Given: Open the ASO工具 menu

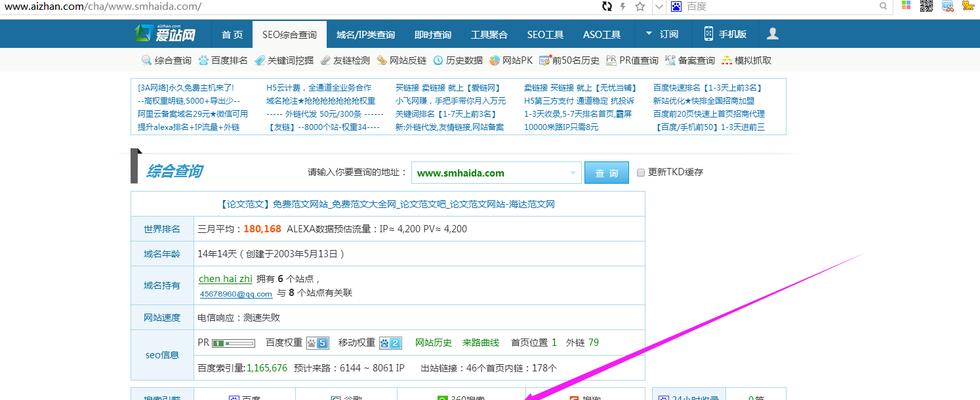Looking at the screenshot, I should (601, 34).
